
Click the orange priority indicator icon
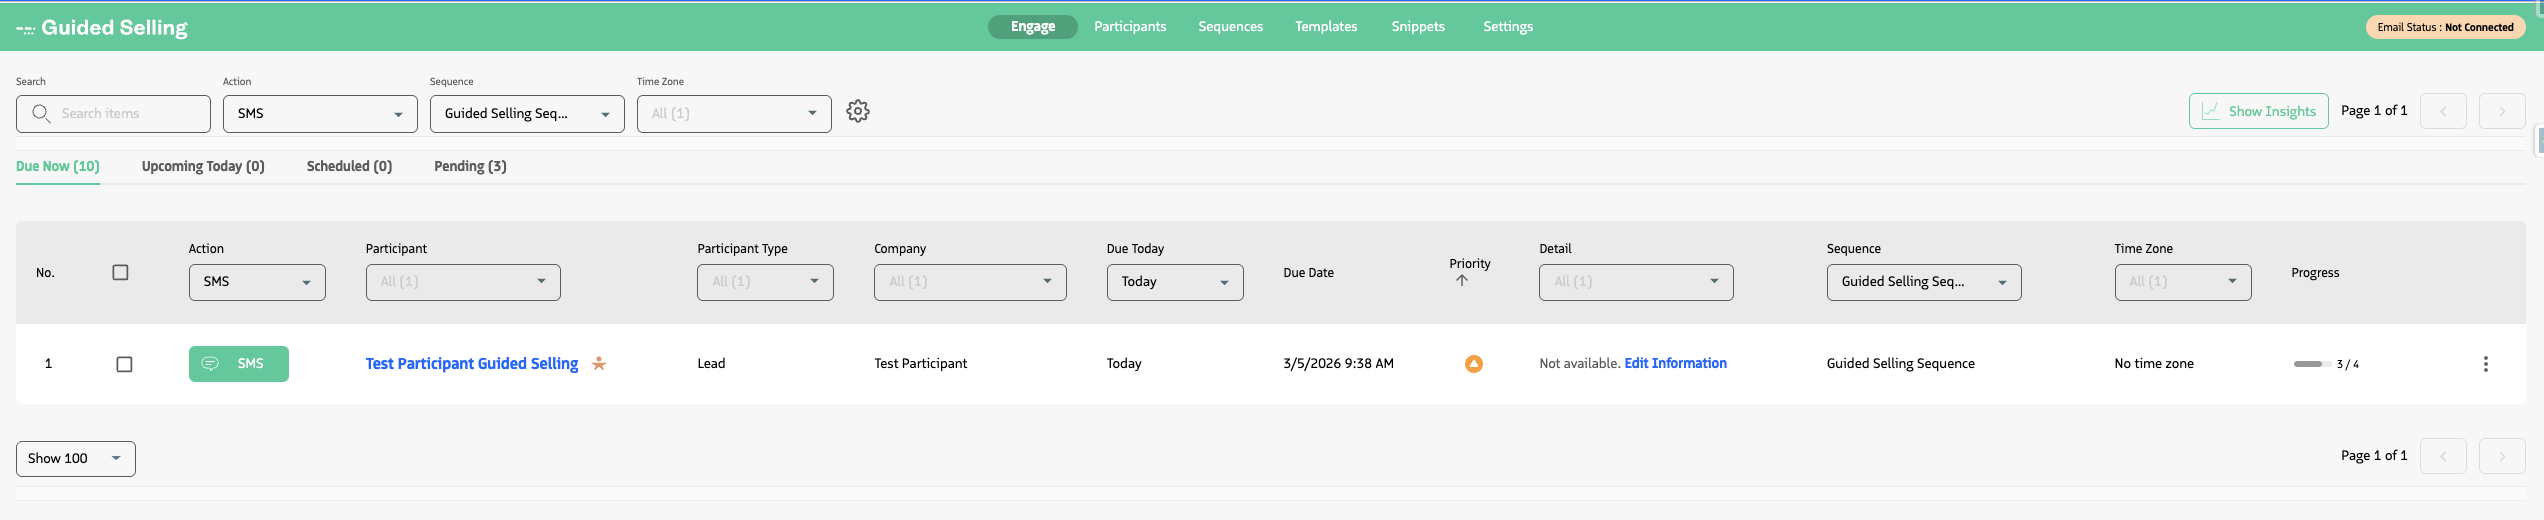click(x=1473, y=364)
